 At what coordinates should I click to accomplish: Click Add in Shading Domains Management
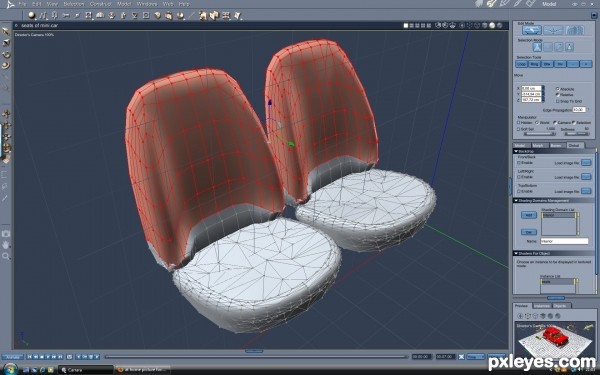528,215
